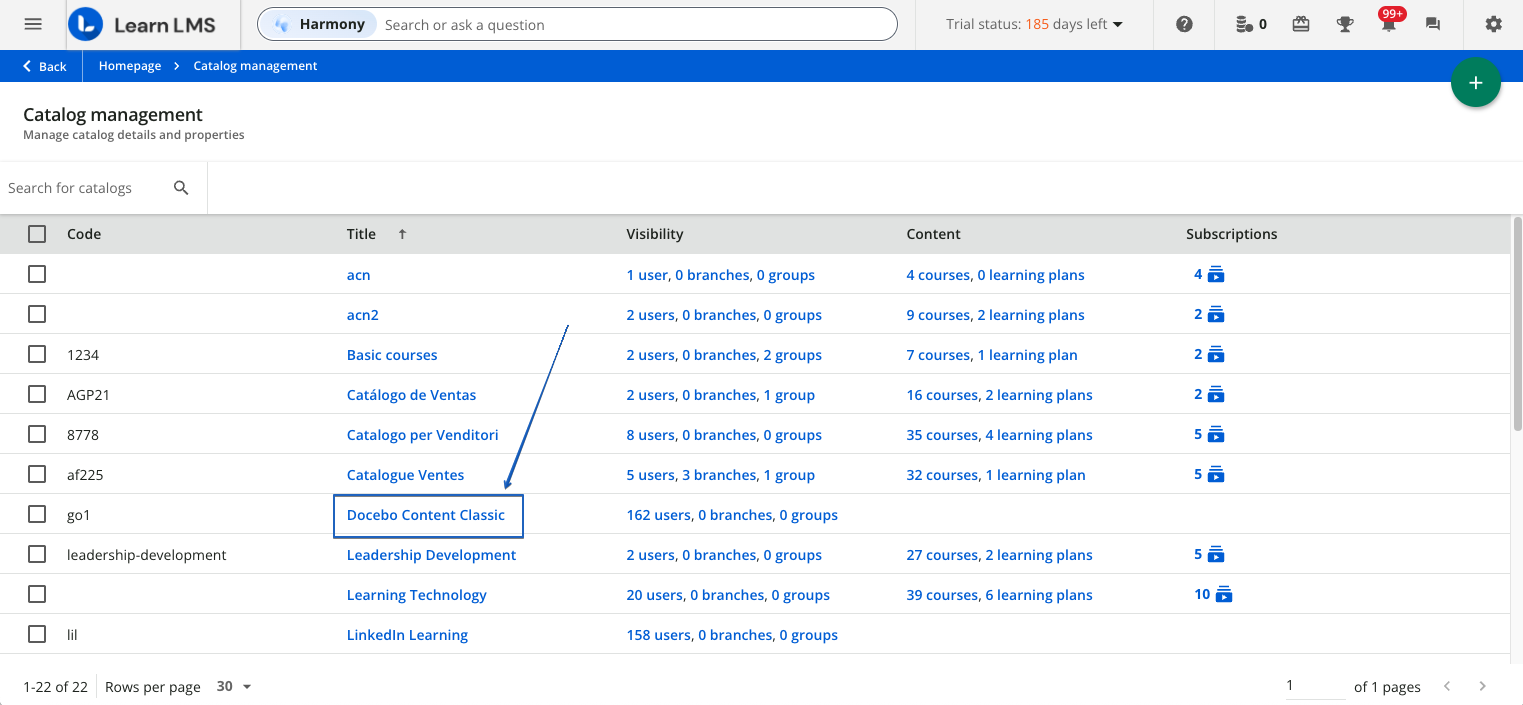Screen dimensions: 1523x705
Task: Open the hamburger navigation menu
Action: pos(33,23)
